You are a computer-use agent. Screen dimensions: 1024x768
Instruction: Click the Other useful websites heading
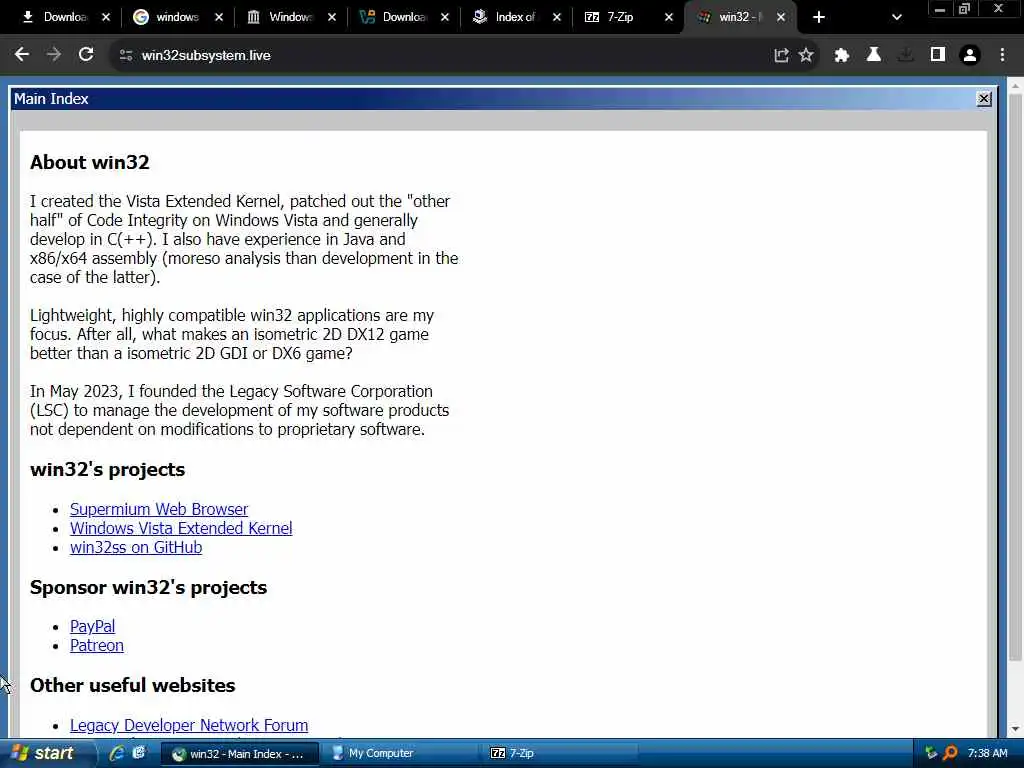[133, 685]
